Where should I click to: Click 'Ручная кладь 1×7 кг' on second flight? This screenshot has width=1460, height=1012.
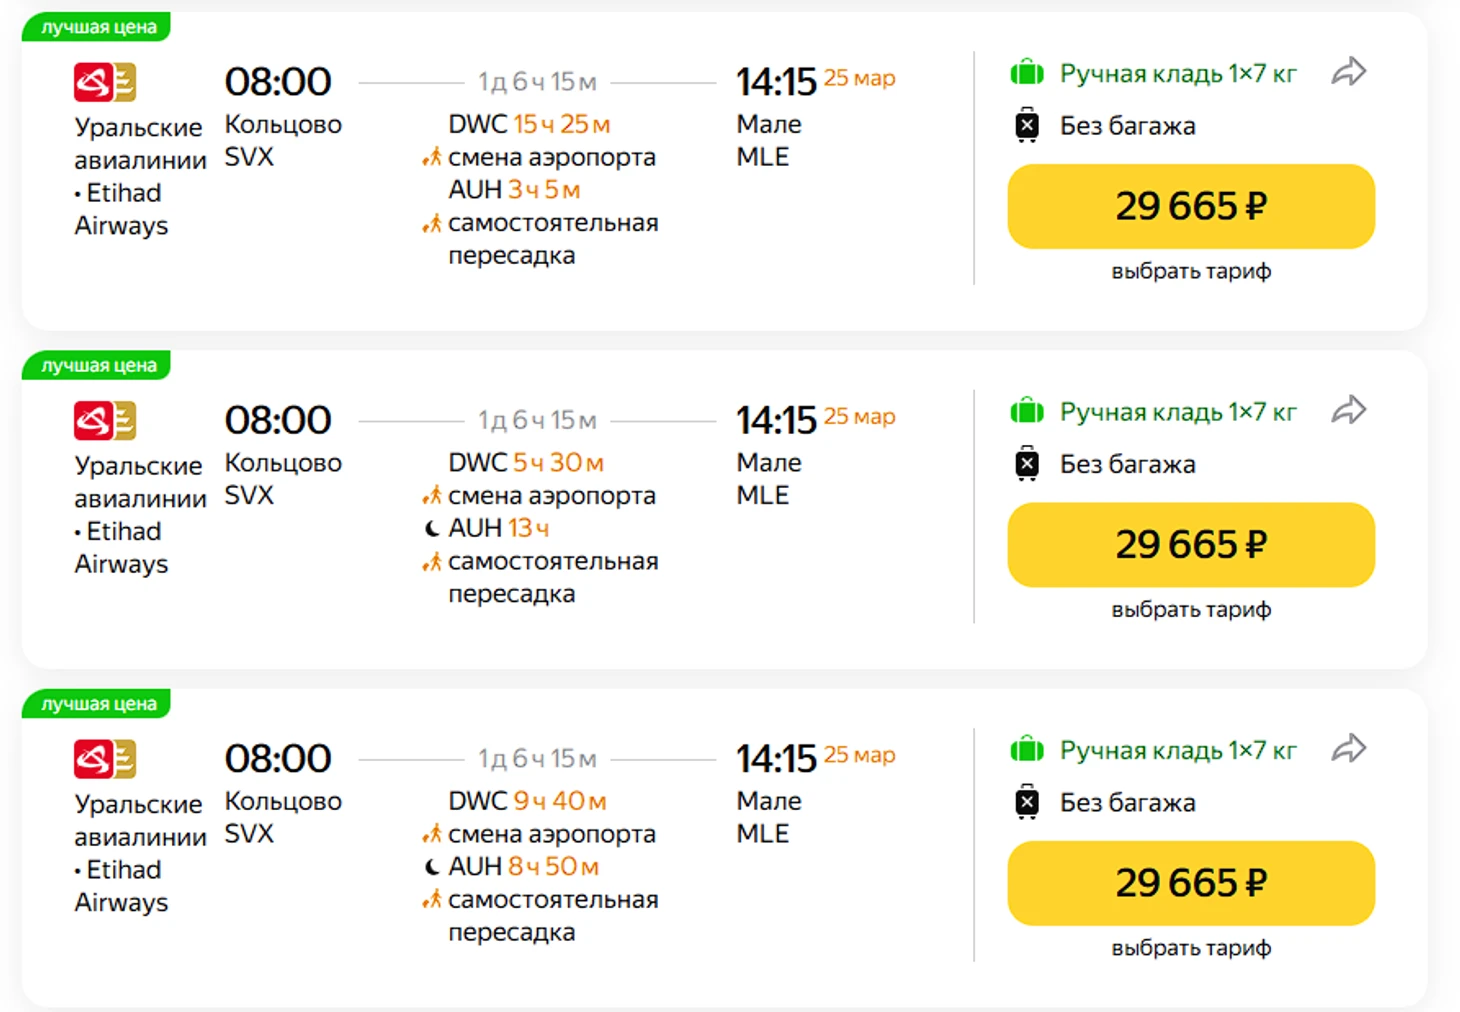tap(1178, 412)
